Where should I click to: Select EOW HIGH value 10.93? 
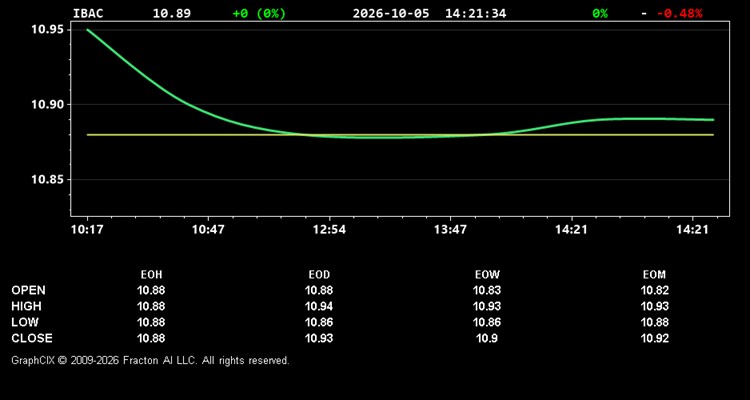(x=487, y=306)
